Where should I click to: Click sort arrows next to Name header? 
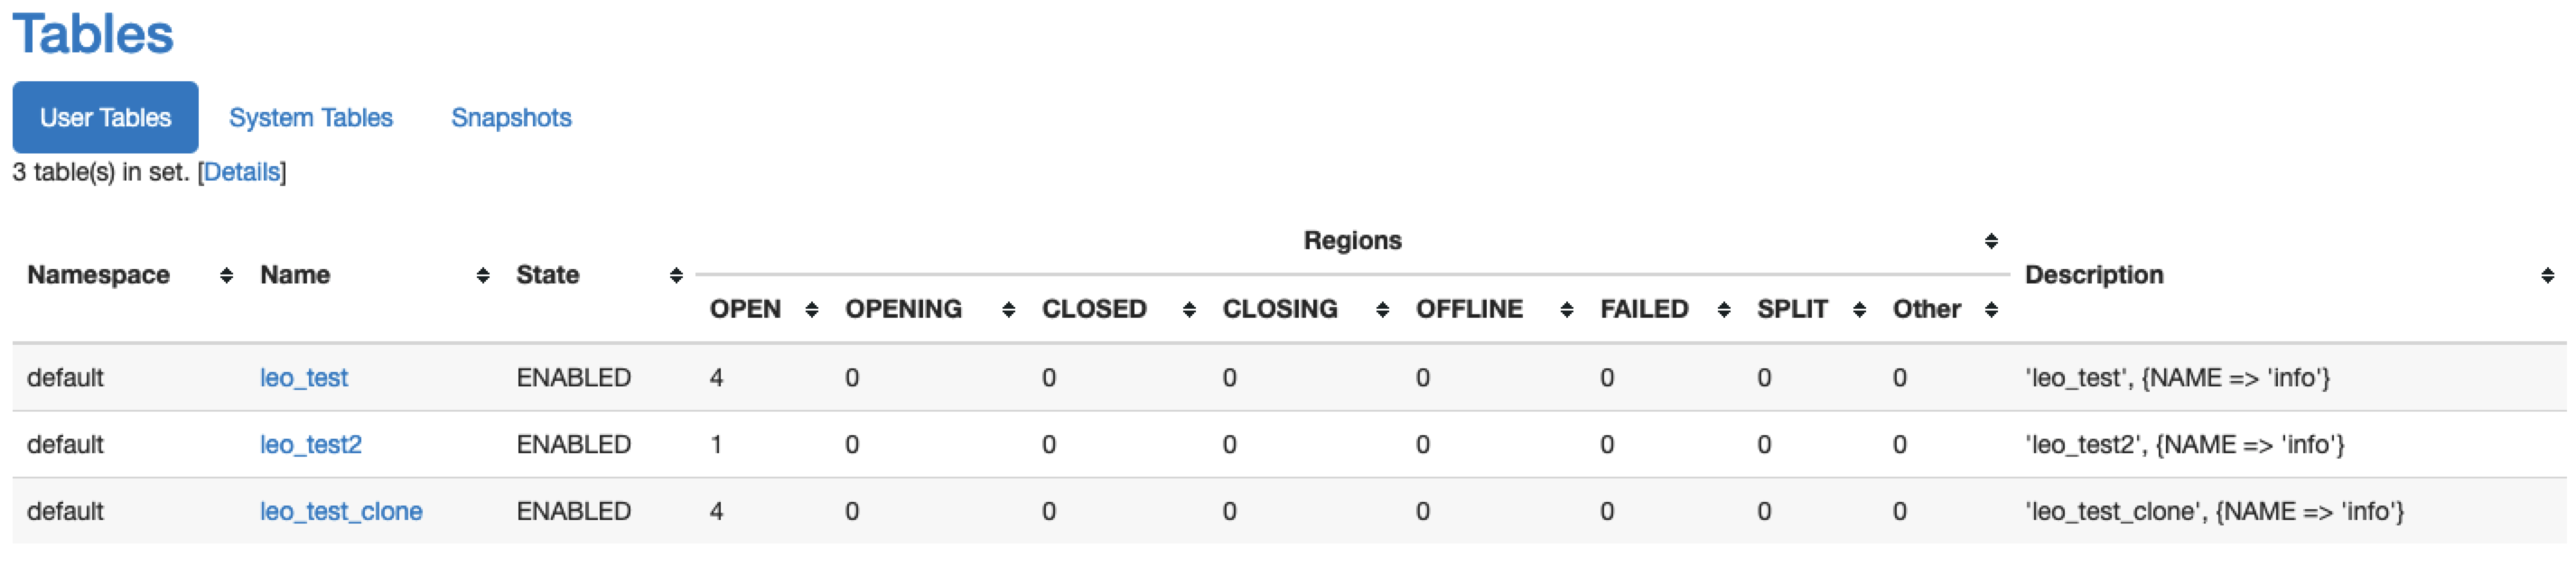(x=483, y=275)
